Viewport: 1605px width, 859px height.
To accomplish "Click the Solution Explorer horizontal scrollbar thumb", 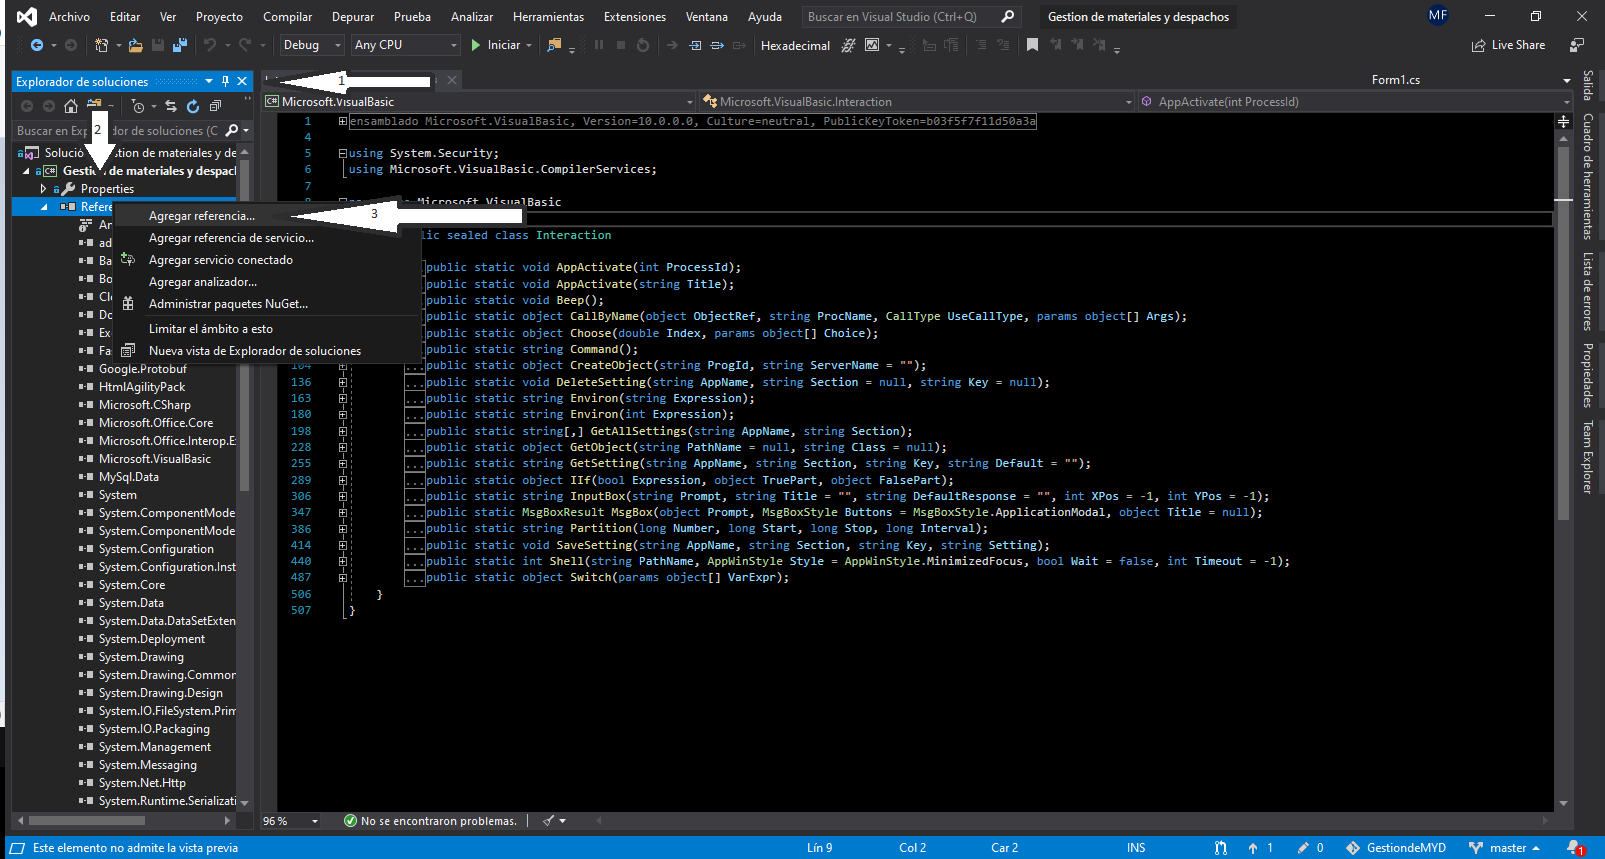I will pyautogui.click(x=88, y=821).
